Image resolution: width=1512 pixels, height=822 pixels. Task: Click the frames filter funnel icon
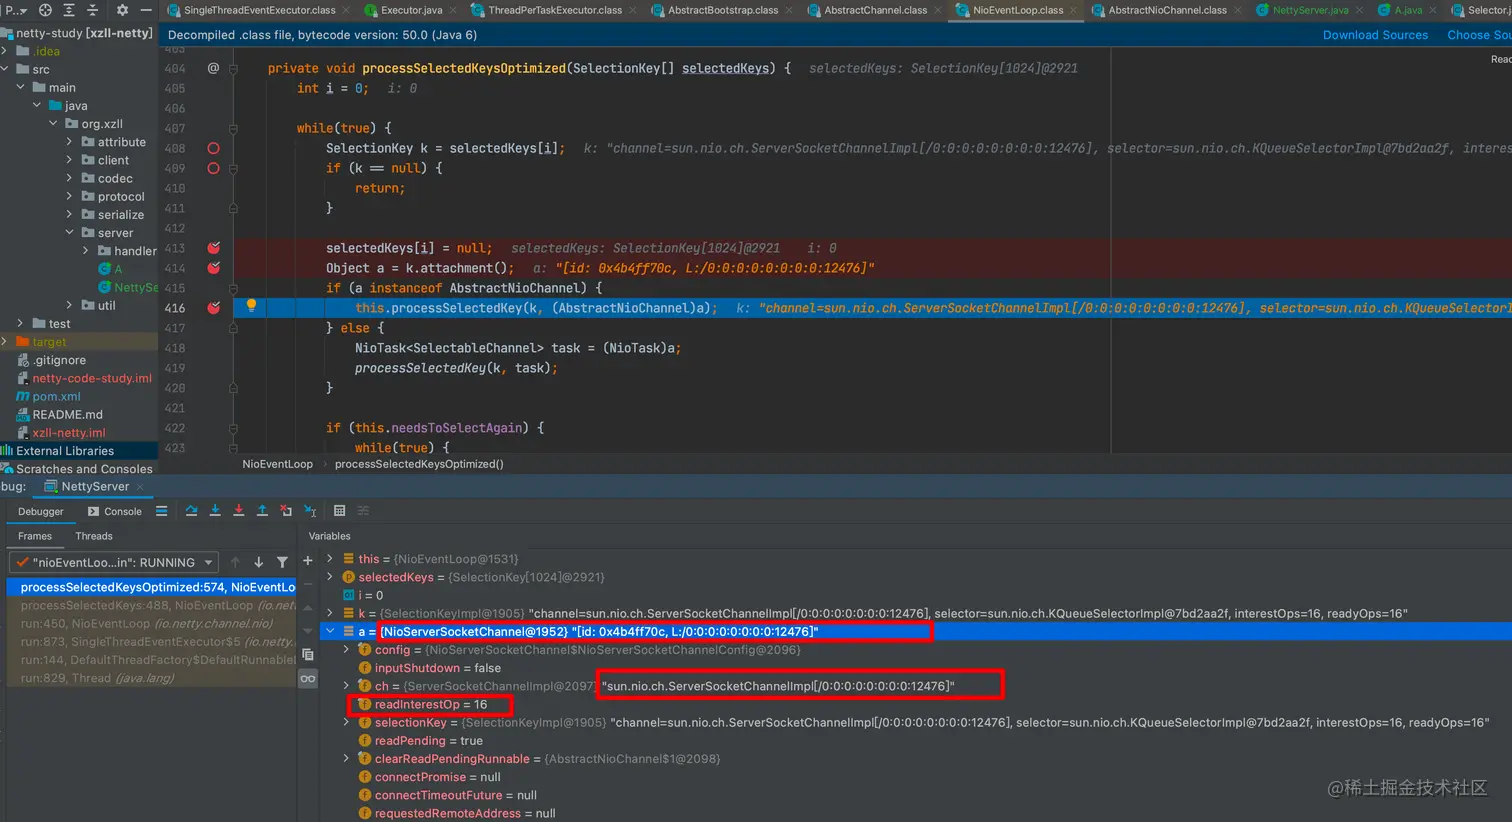[282, 562]
